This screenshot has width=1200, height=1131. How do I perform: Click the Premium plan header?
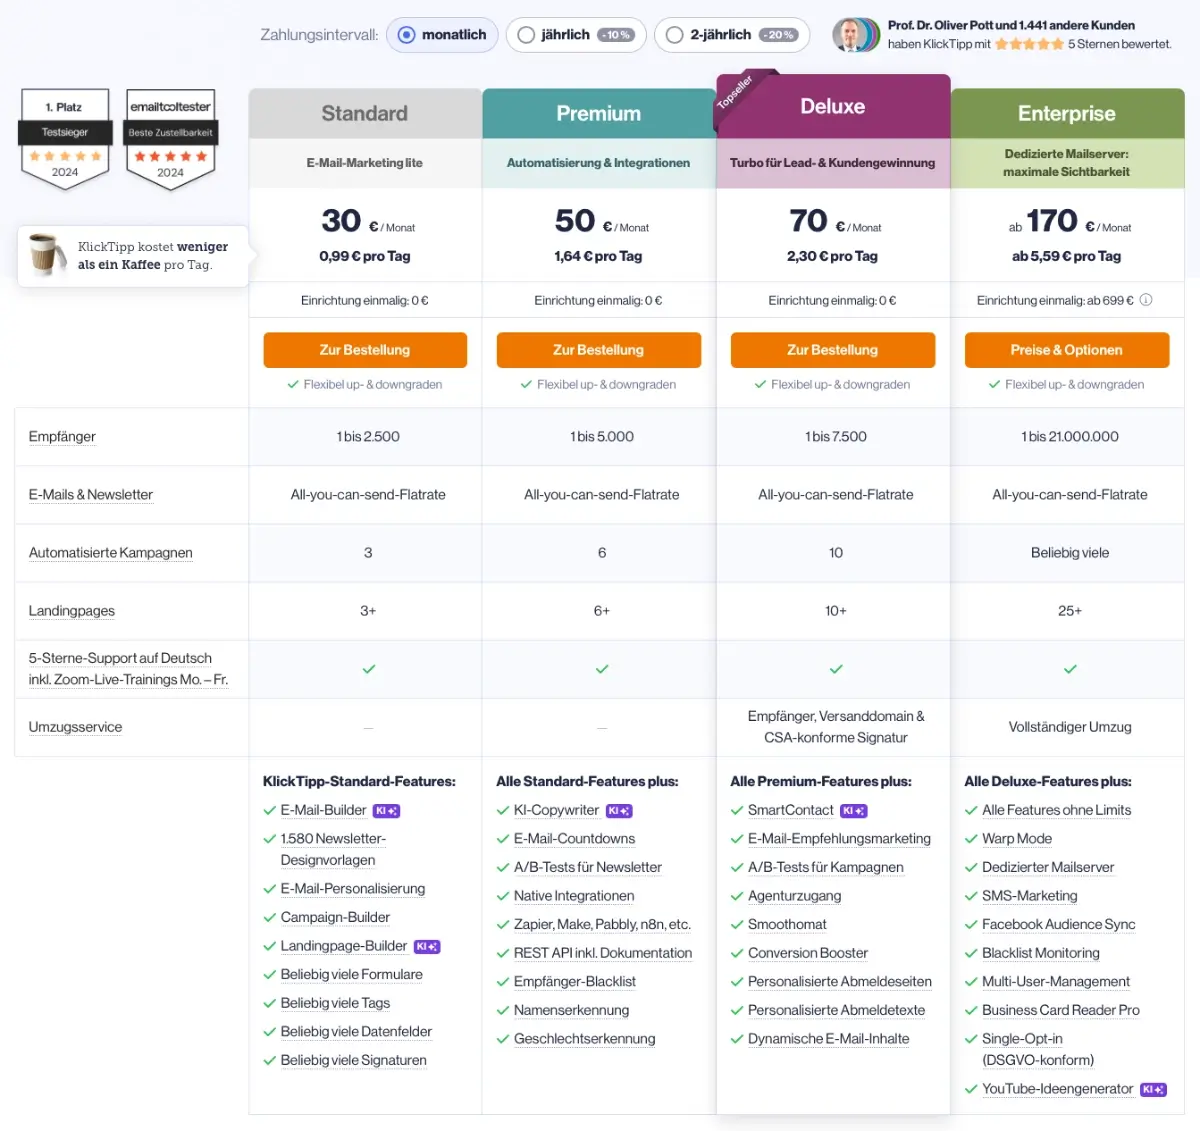coord(599,114)
